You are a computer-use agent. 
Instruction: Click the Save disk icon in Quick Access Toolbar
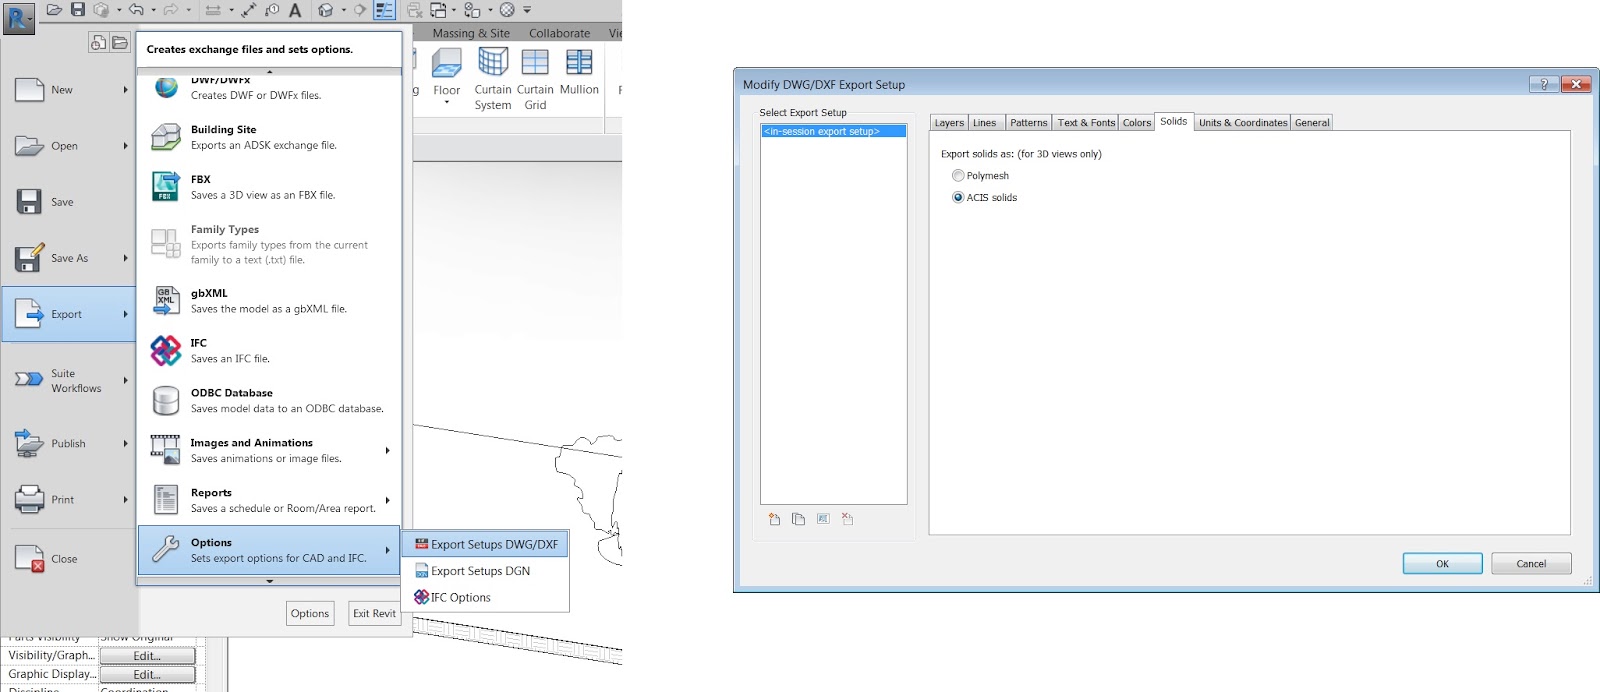(78, 10)
